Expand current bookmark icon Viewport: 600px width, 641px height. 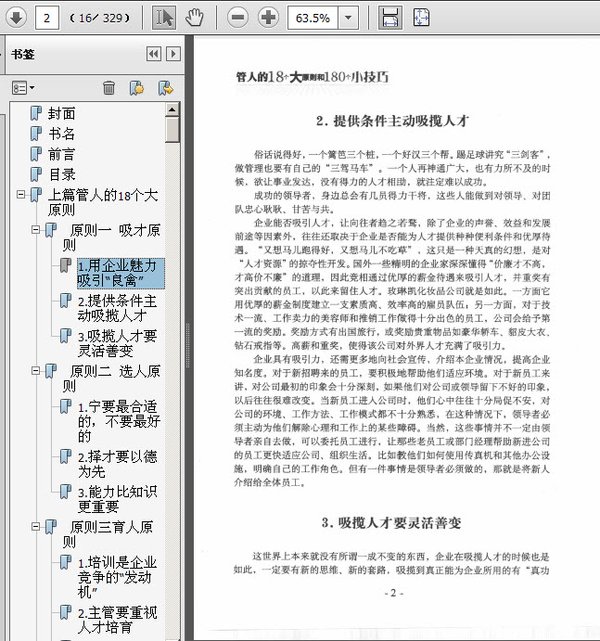click(166, 87)
